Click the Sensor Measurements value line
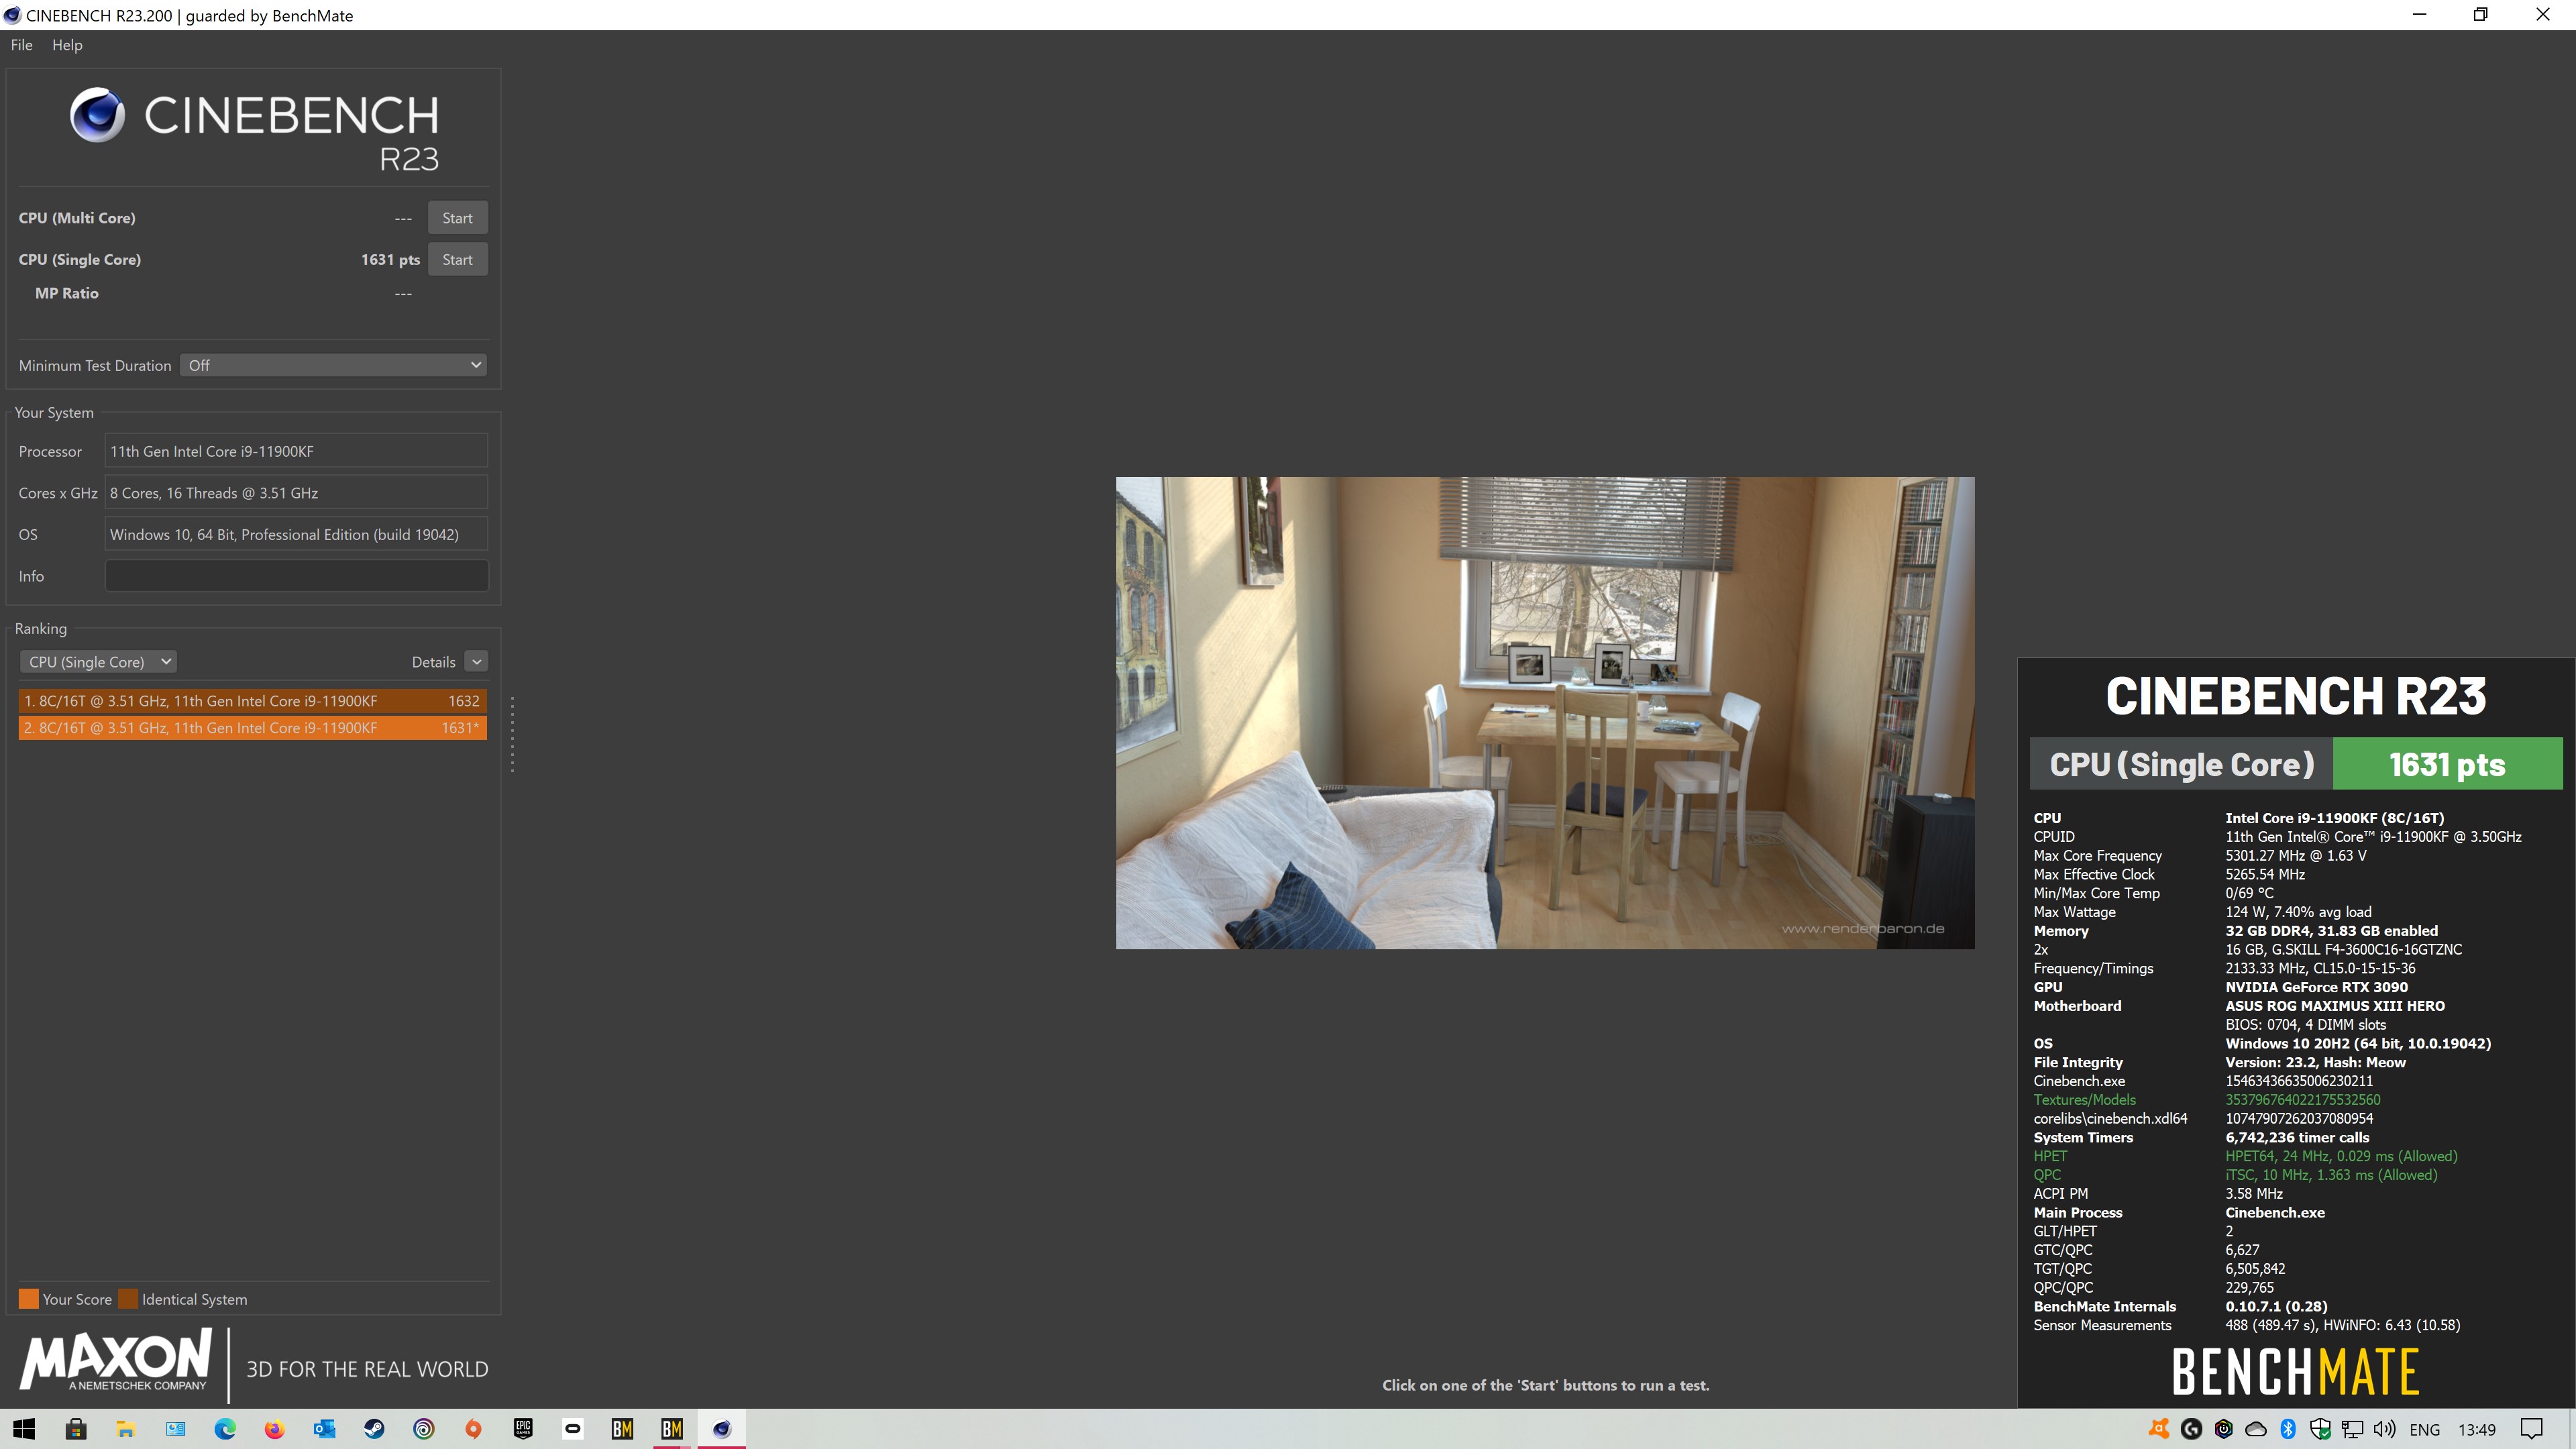 [2342, 1325]
